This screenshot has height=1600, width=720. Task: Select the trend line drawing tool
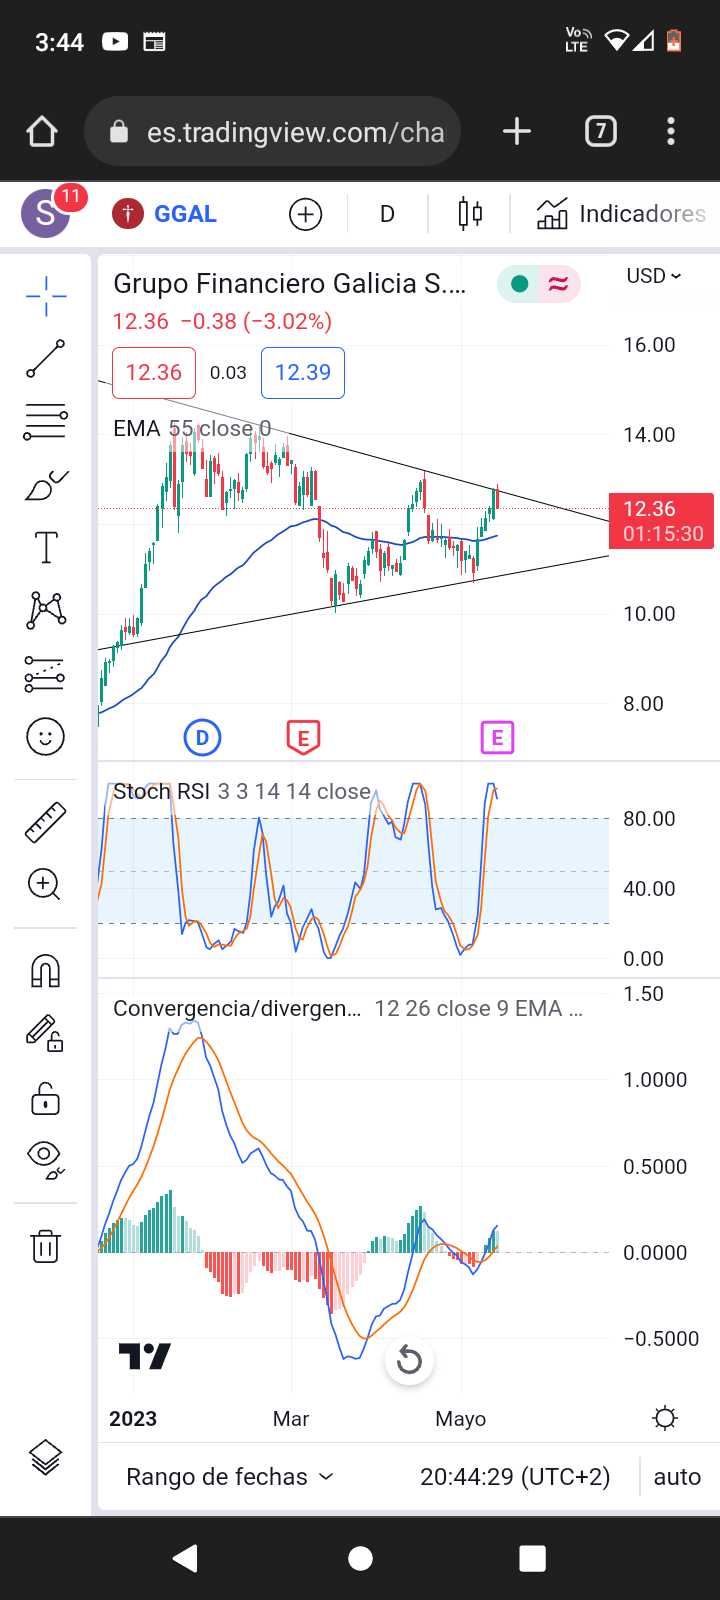46,359
